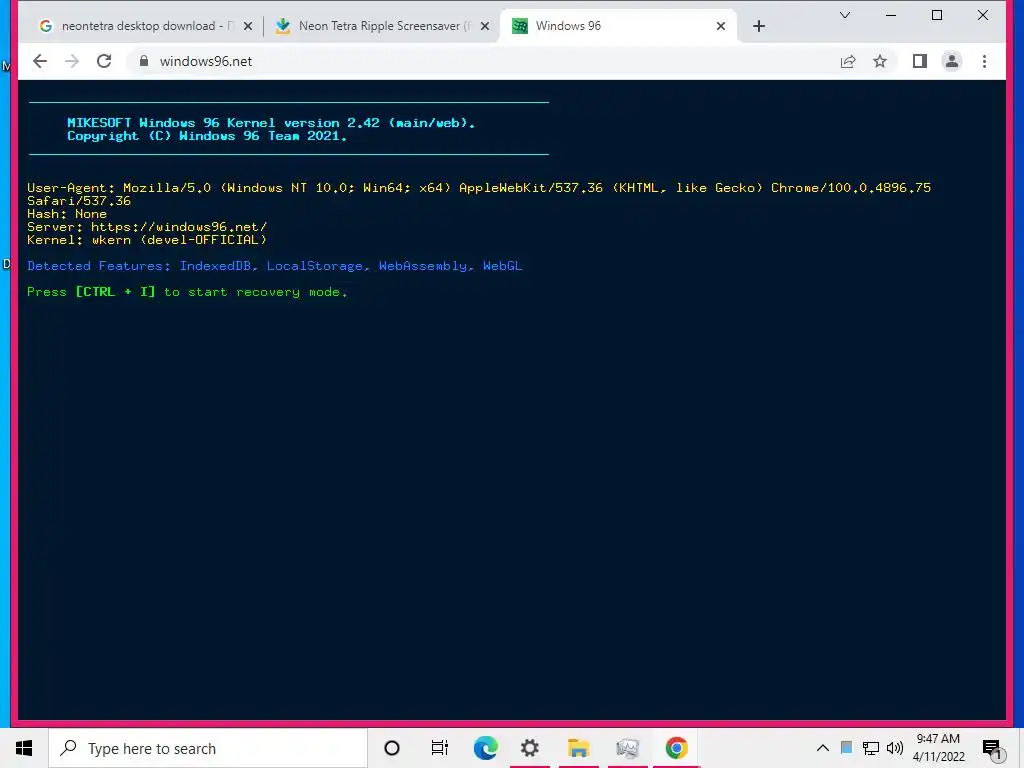
Task: Click the 'Kernel: wkern (devel-OFFICIAL)' line
Action: (147, 240)
